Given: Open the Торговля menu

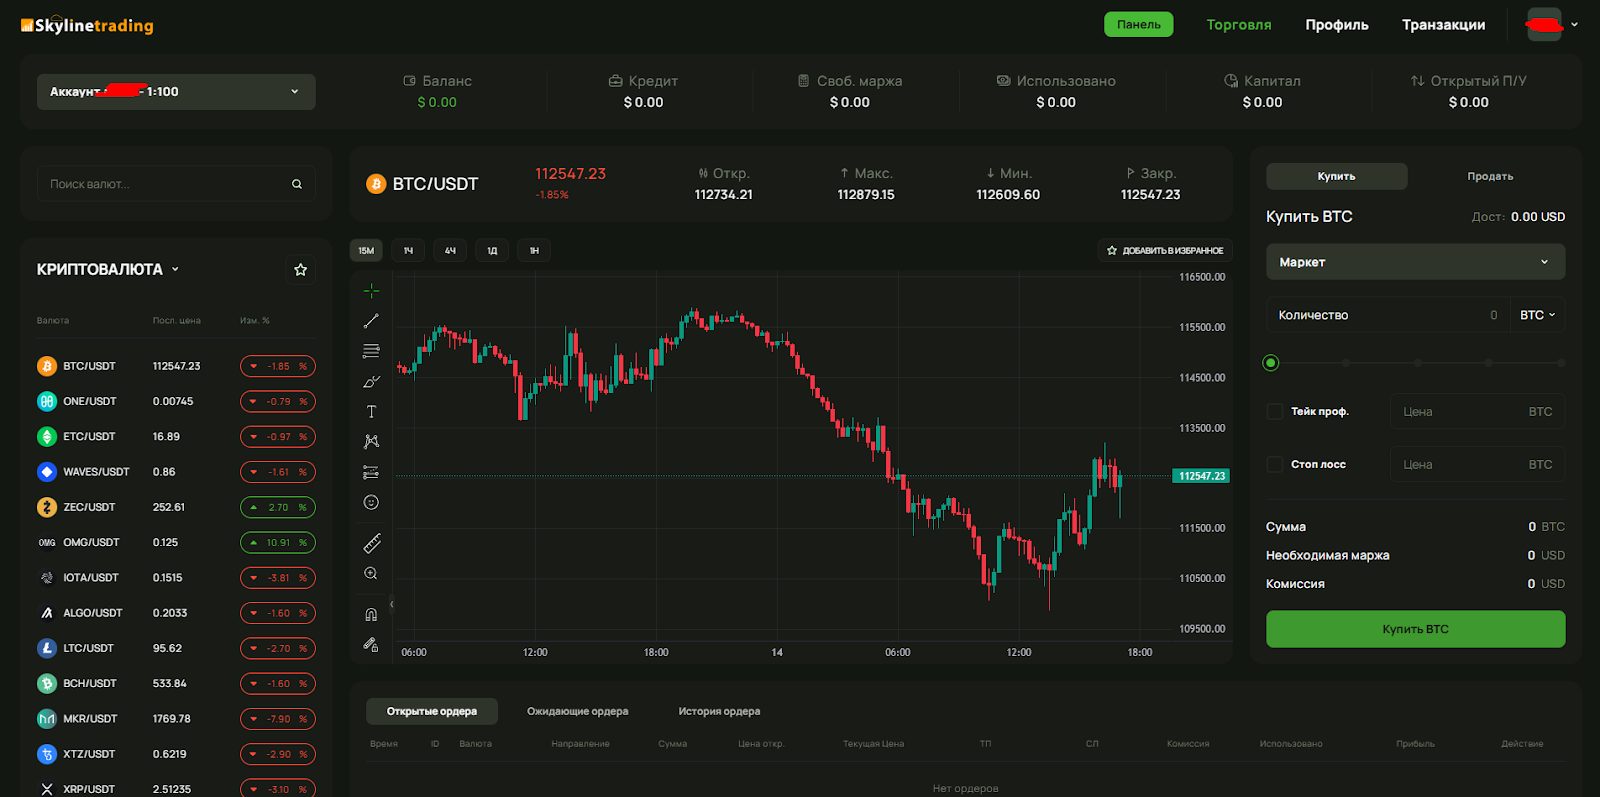Looking at the screenshot, I should pyautogui.click(x=1239, y=25).
